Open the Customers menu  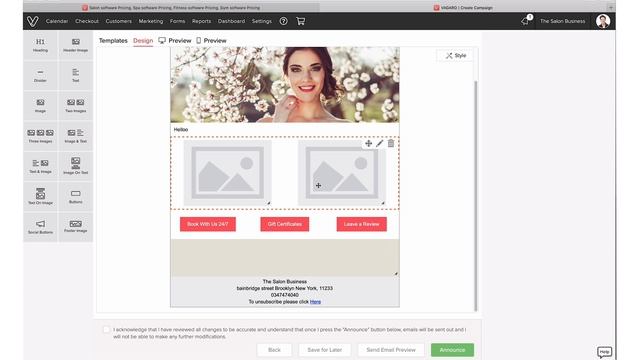pyautogui.click(x=119, y=21)
